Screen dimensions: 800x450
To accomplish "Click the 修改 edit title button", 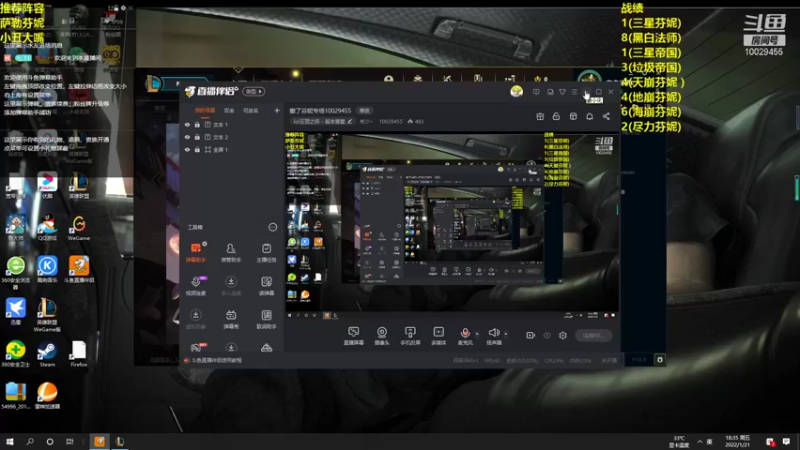I will [364, 110].
